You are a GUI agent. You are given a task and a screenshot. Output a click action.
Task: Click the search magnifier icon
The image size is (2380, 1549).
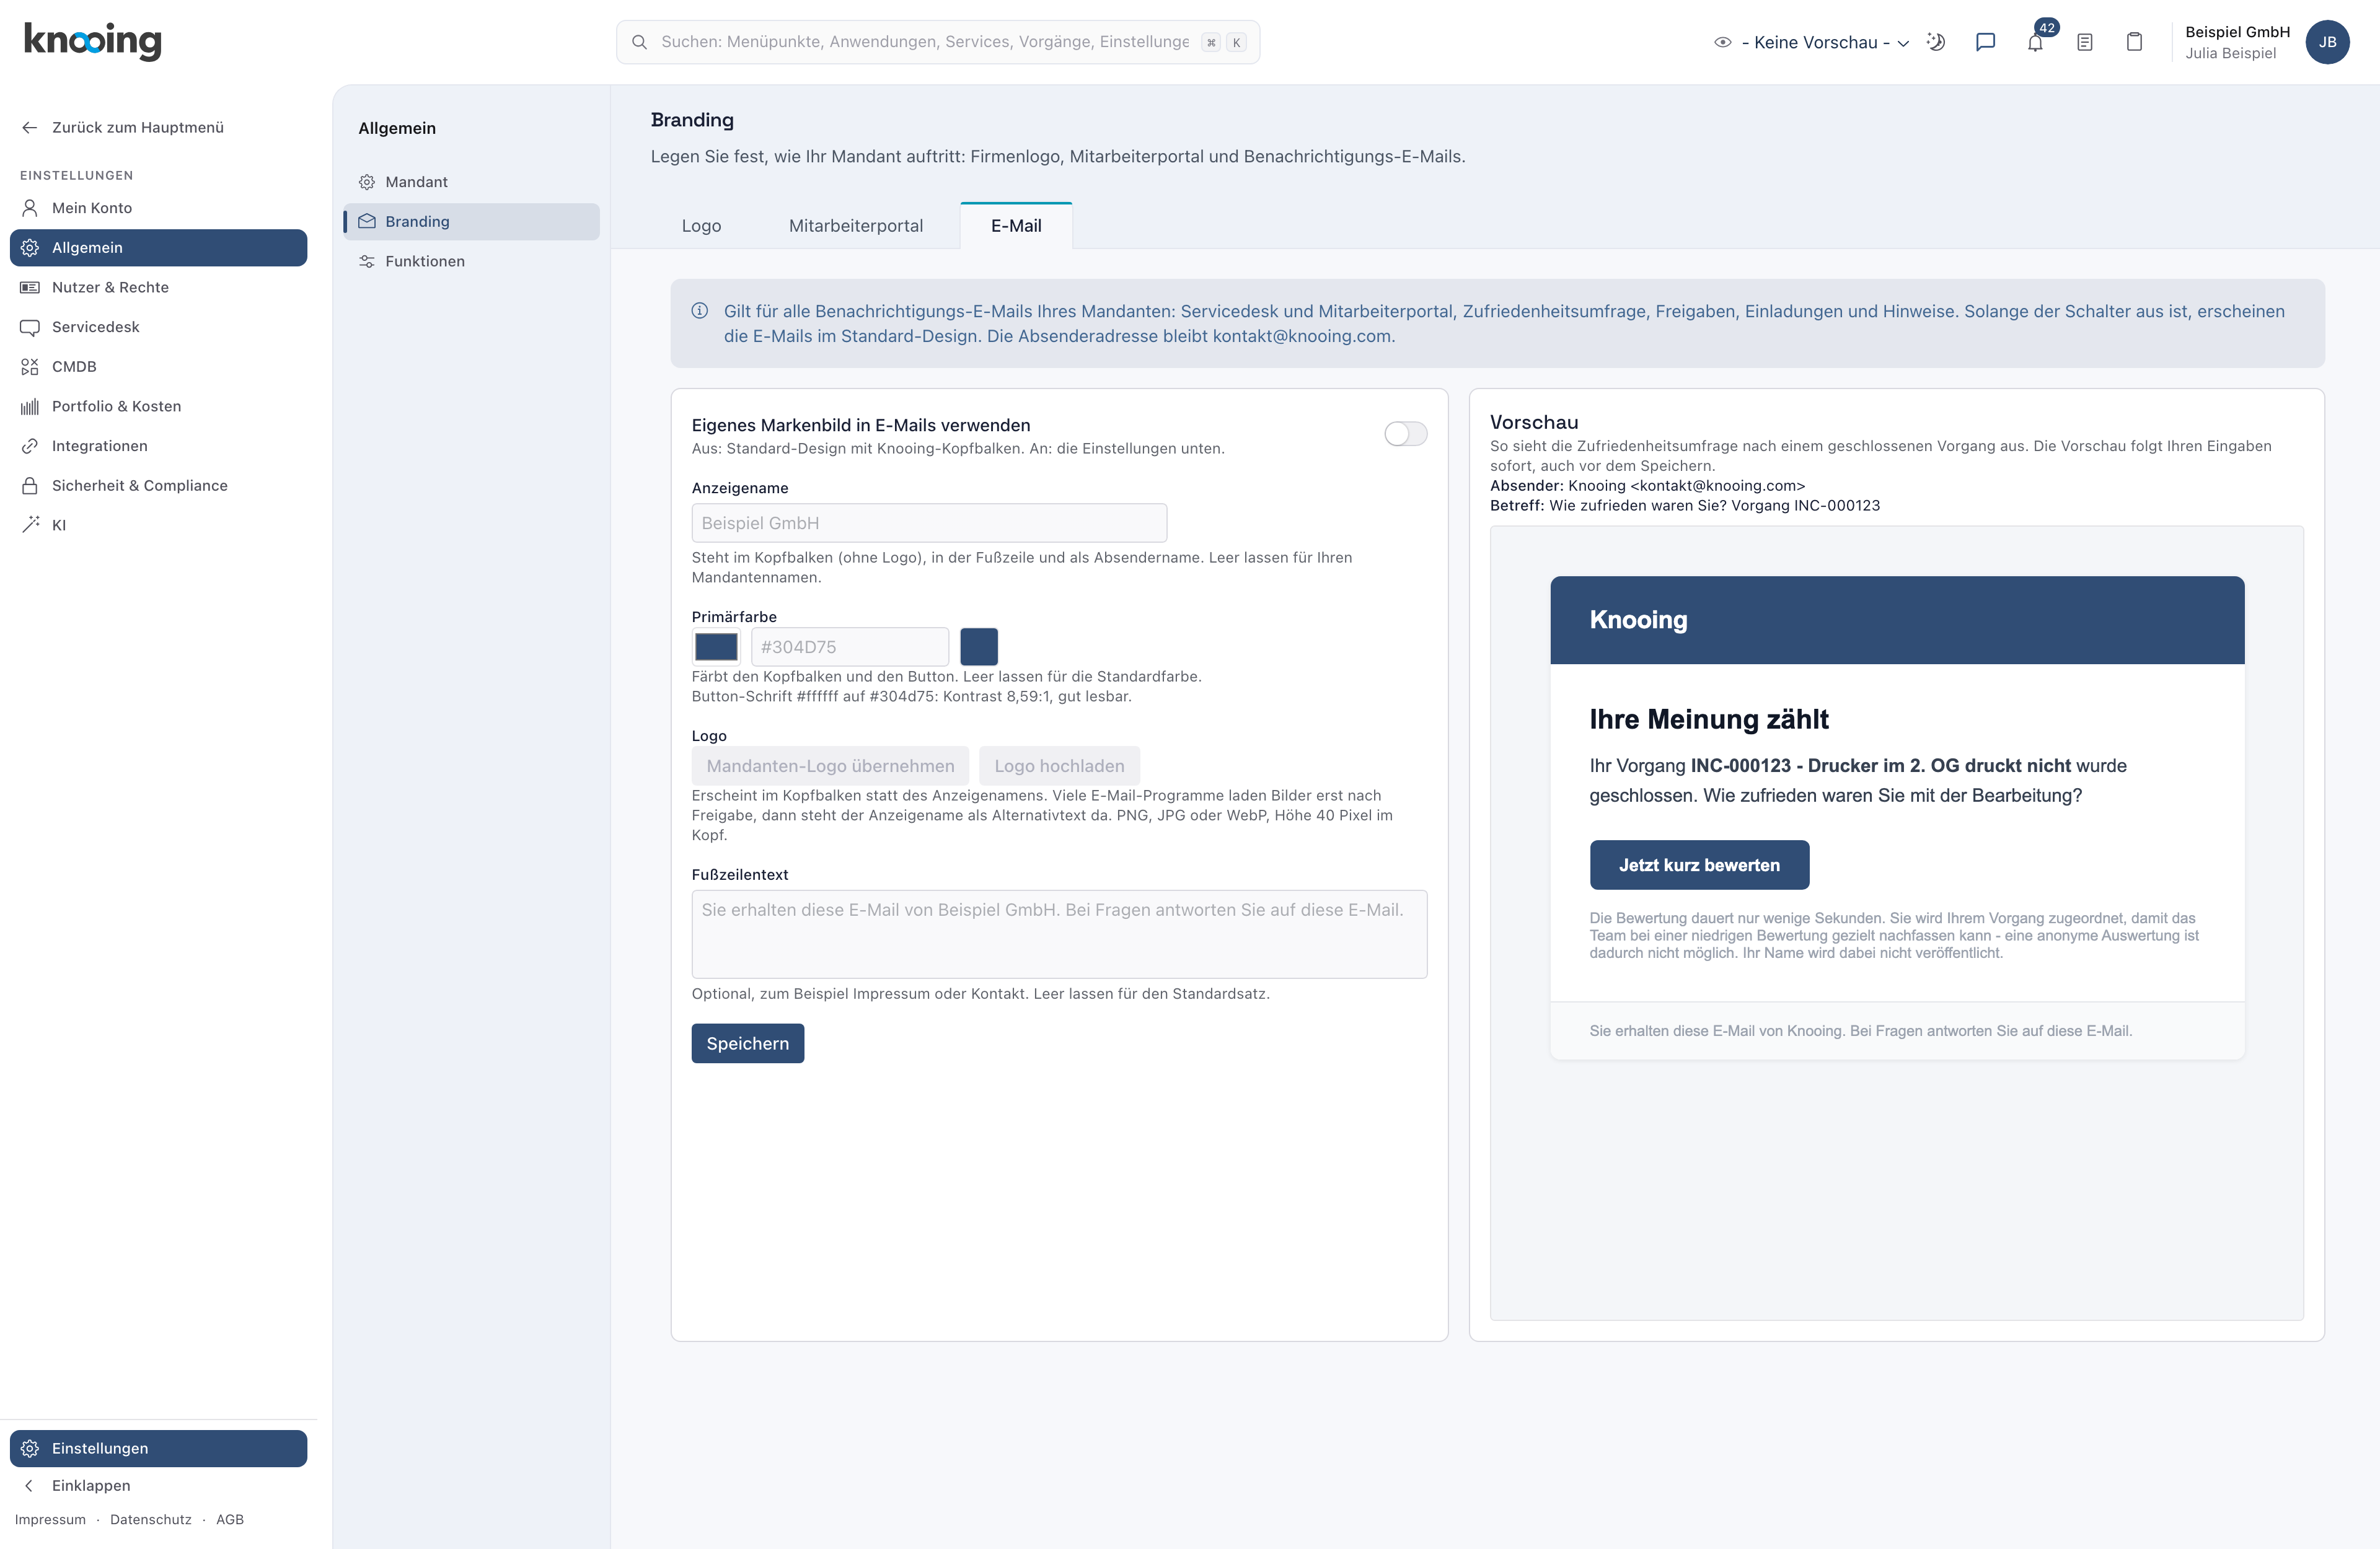pos(639,42)
